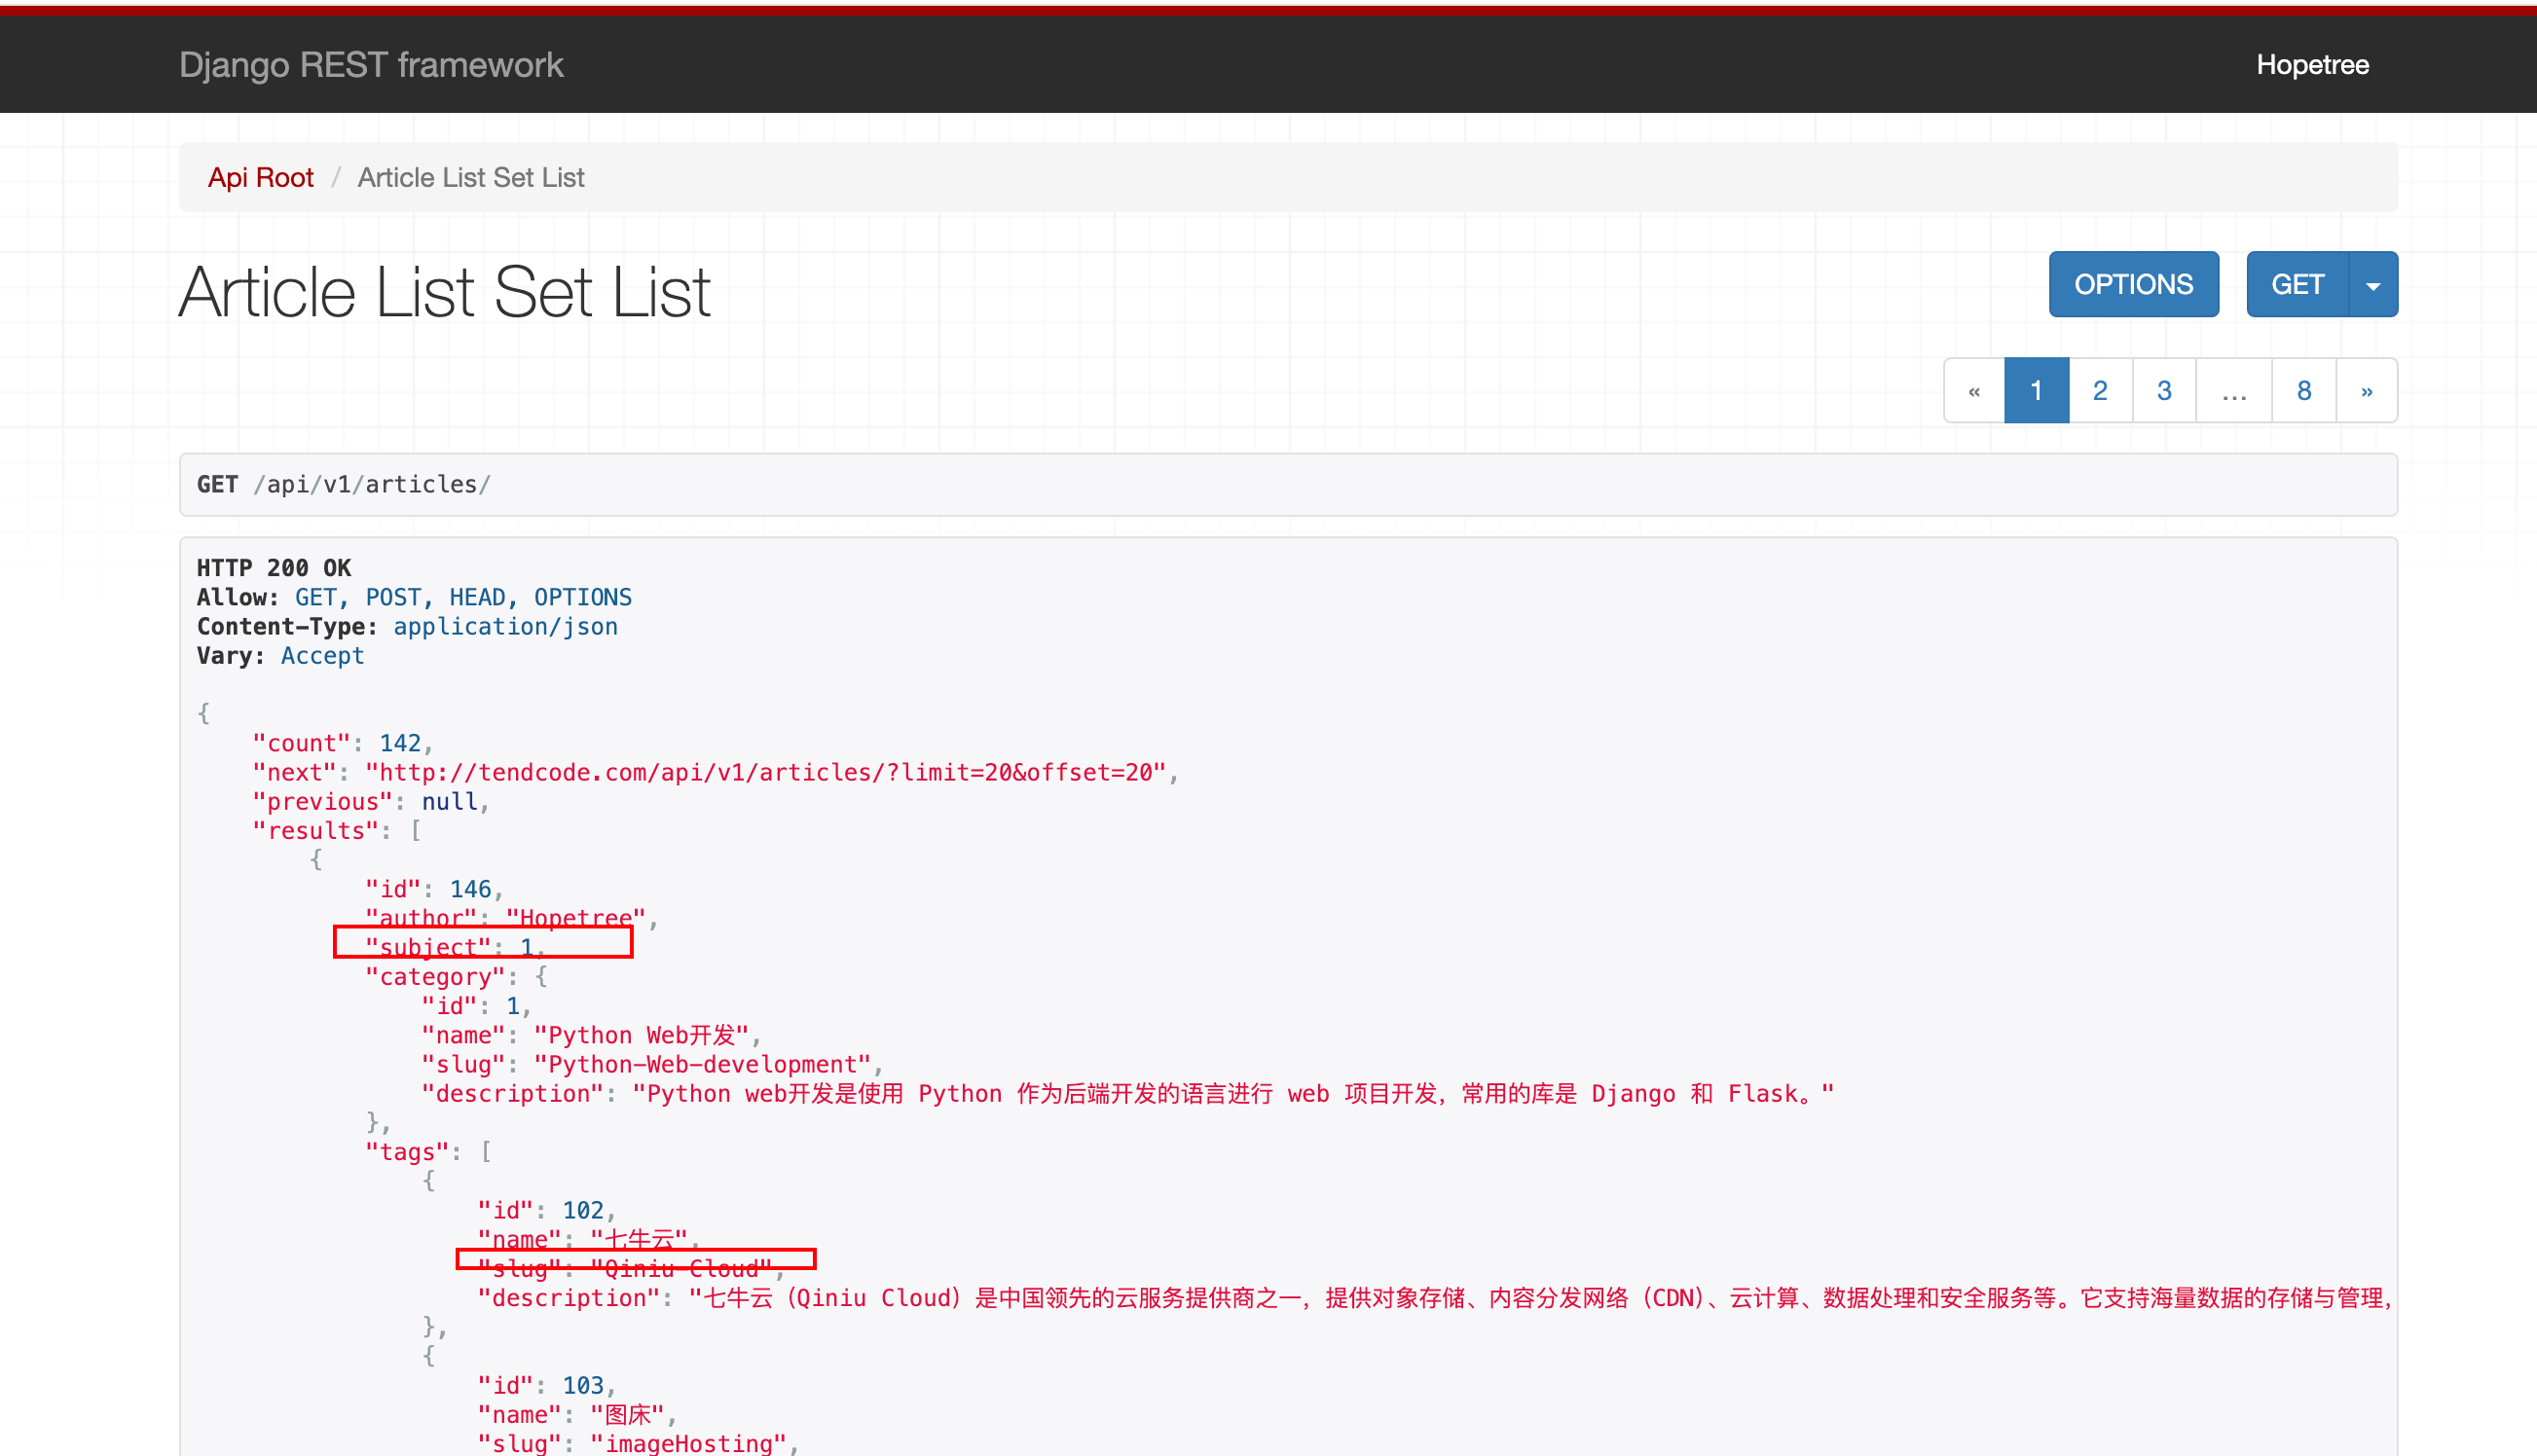The height and width of the screenshot is (1456, 2537).
Task: Select pagination page 1
Action: coord(2036,390)
